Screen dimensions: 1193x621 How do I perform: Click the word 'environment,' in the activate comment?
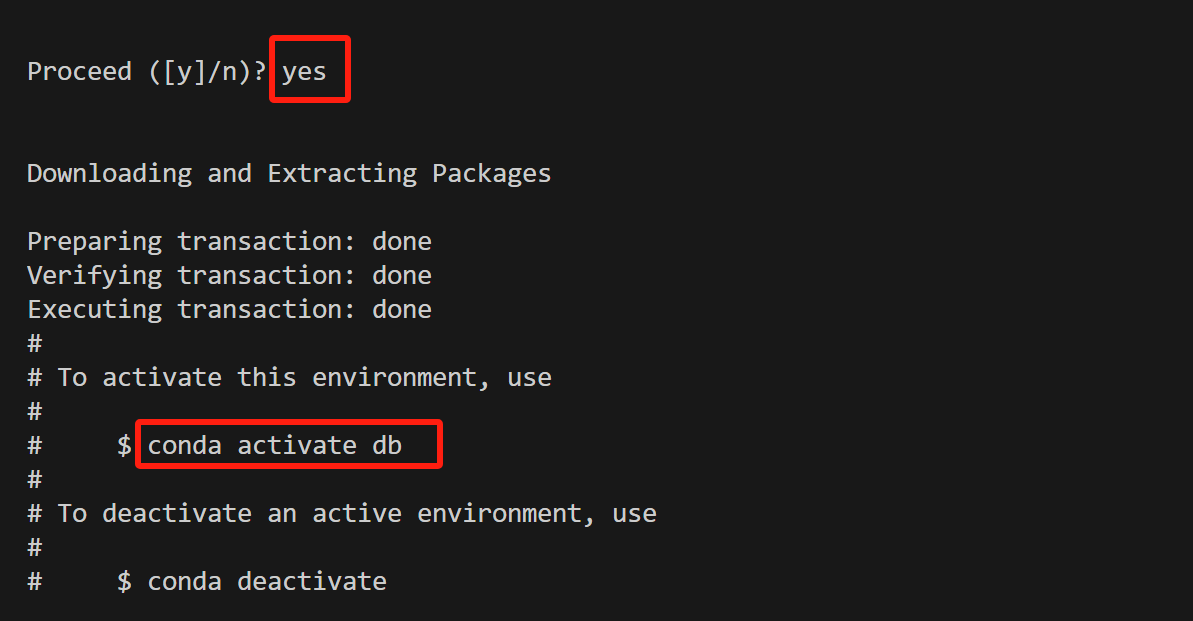click(x=401, y=377)
